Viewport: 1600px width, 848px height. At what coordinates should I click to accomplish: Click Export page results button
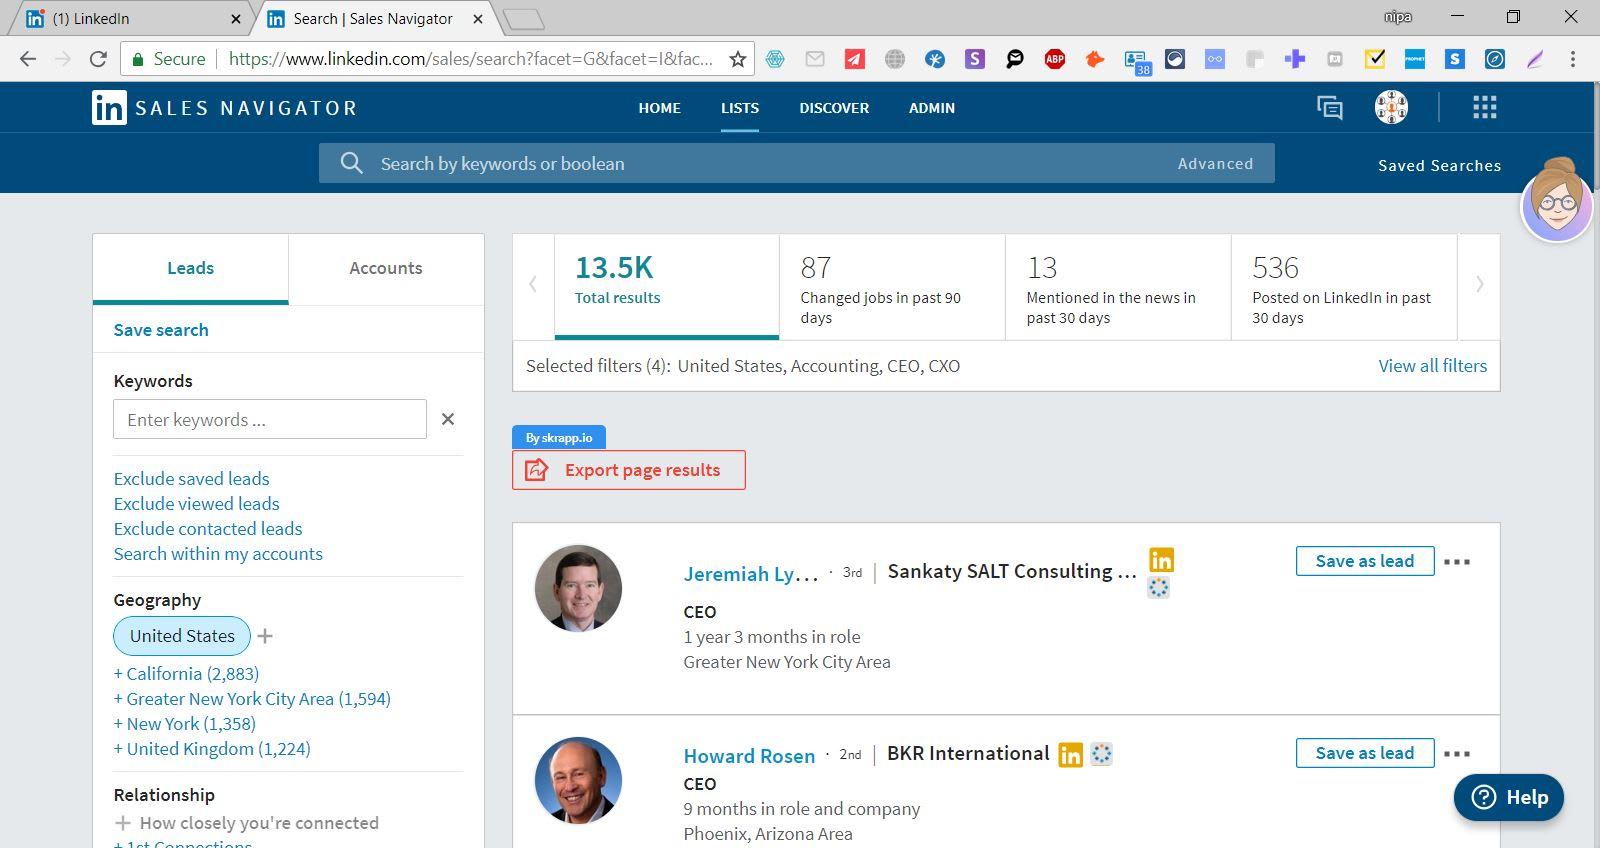pos(629,470)
